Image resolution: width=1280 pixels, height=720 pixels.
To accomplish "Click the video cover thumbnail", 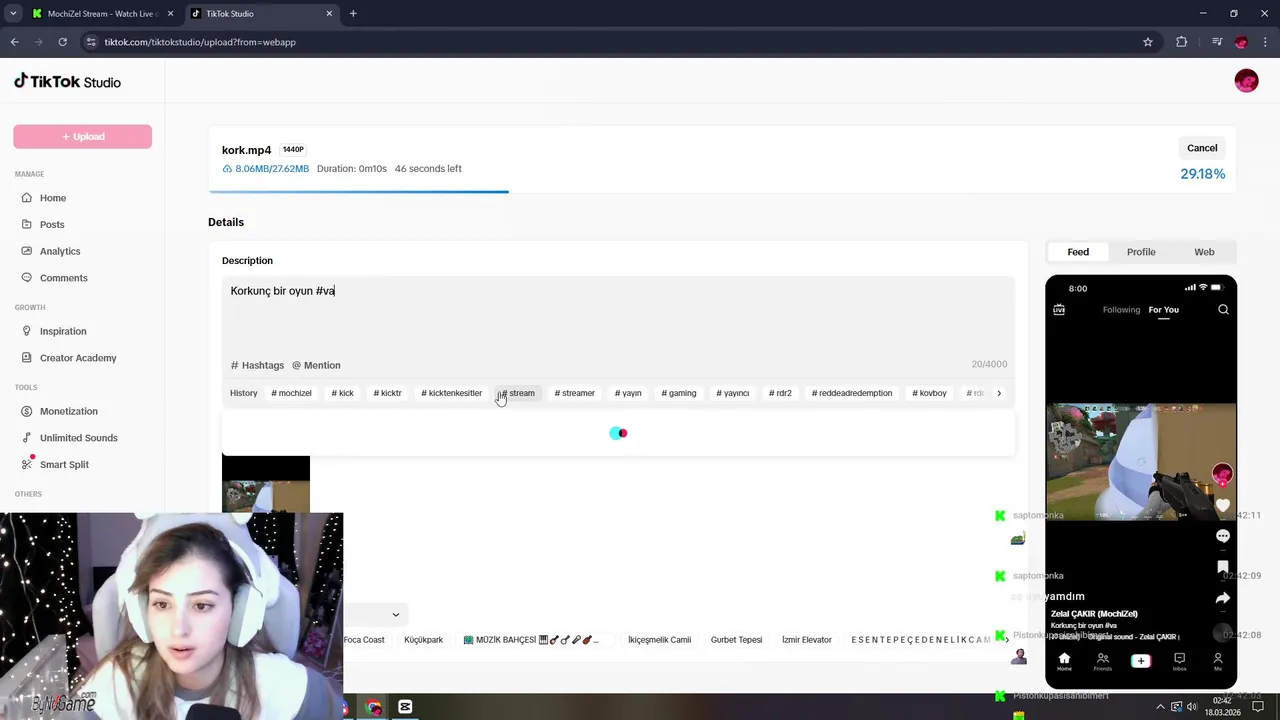I will coord(266,484).
